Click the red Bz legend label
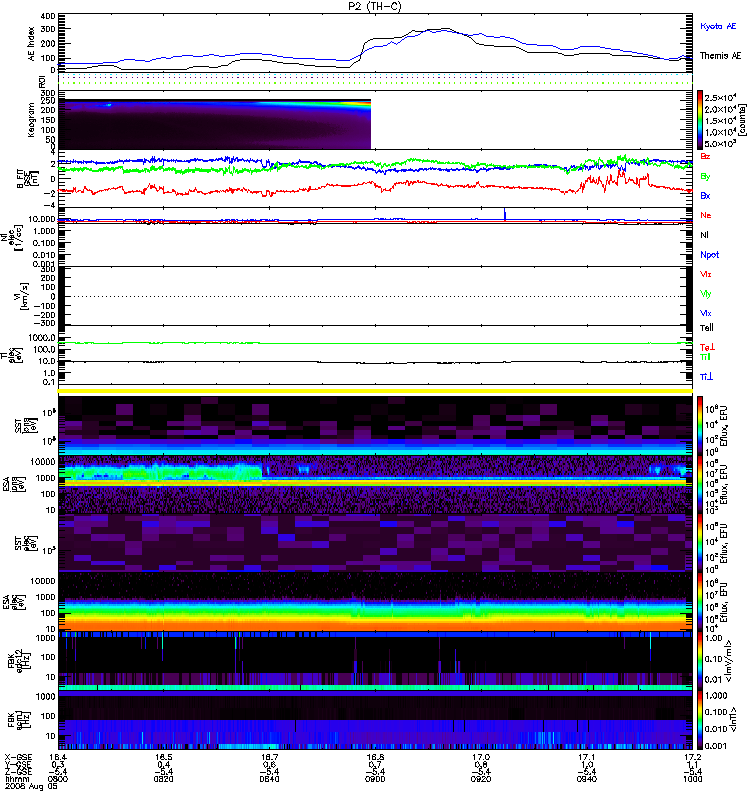The height and width of the screenshot is (800, 750). pyautogui.click(x=705, y=156)
